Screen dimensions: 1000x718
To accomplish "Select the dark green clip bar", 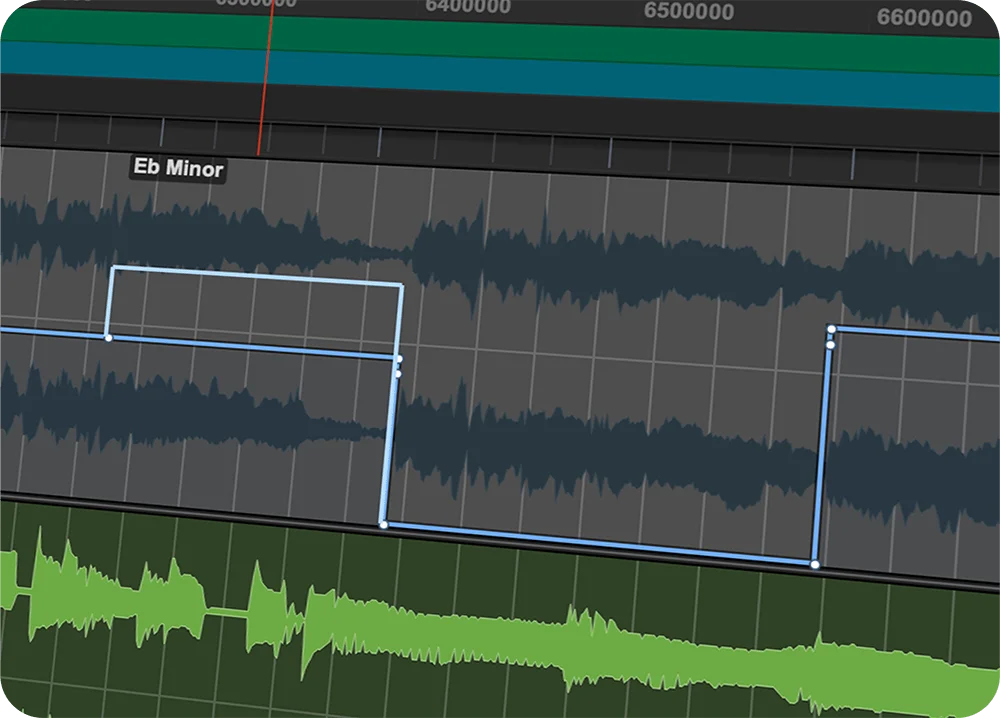I will click(x=500, y=40).
